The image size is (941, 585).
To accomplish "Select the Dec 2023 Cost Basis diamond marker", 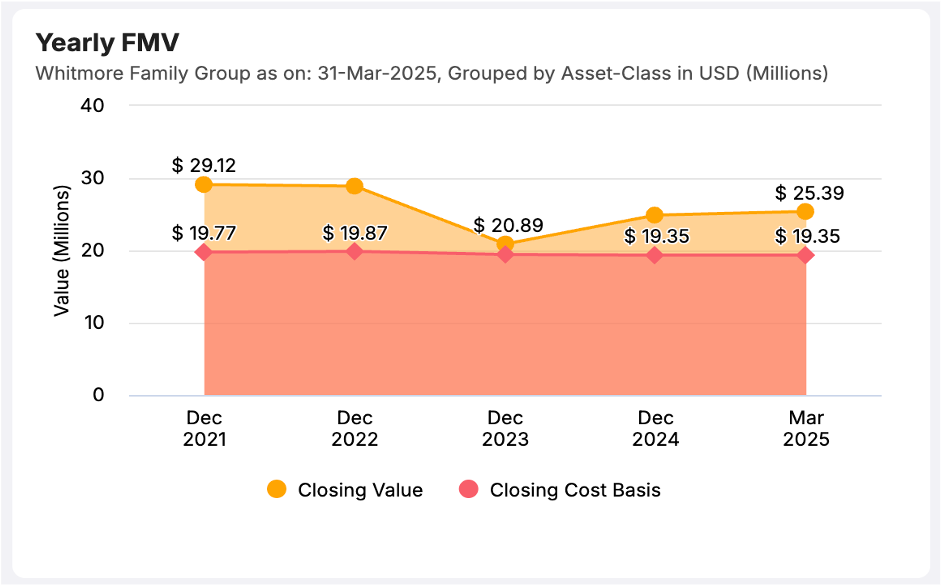I will pyautogui.click(x=505, y=254).
